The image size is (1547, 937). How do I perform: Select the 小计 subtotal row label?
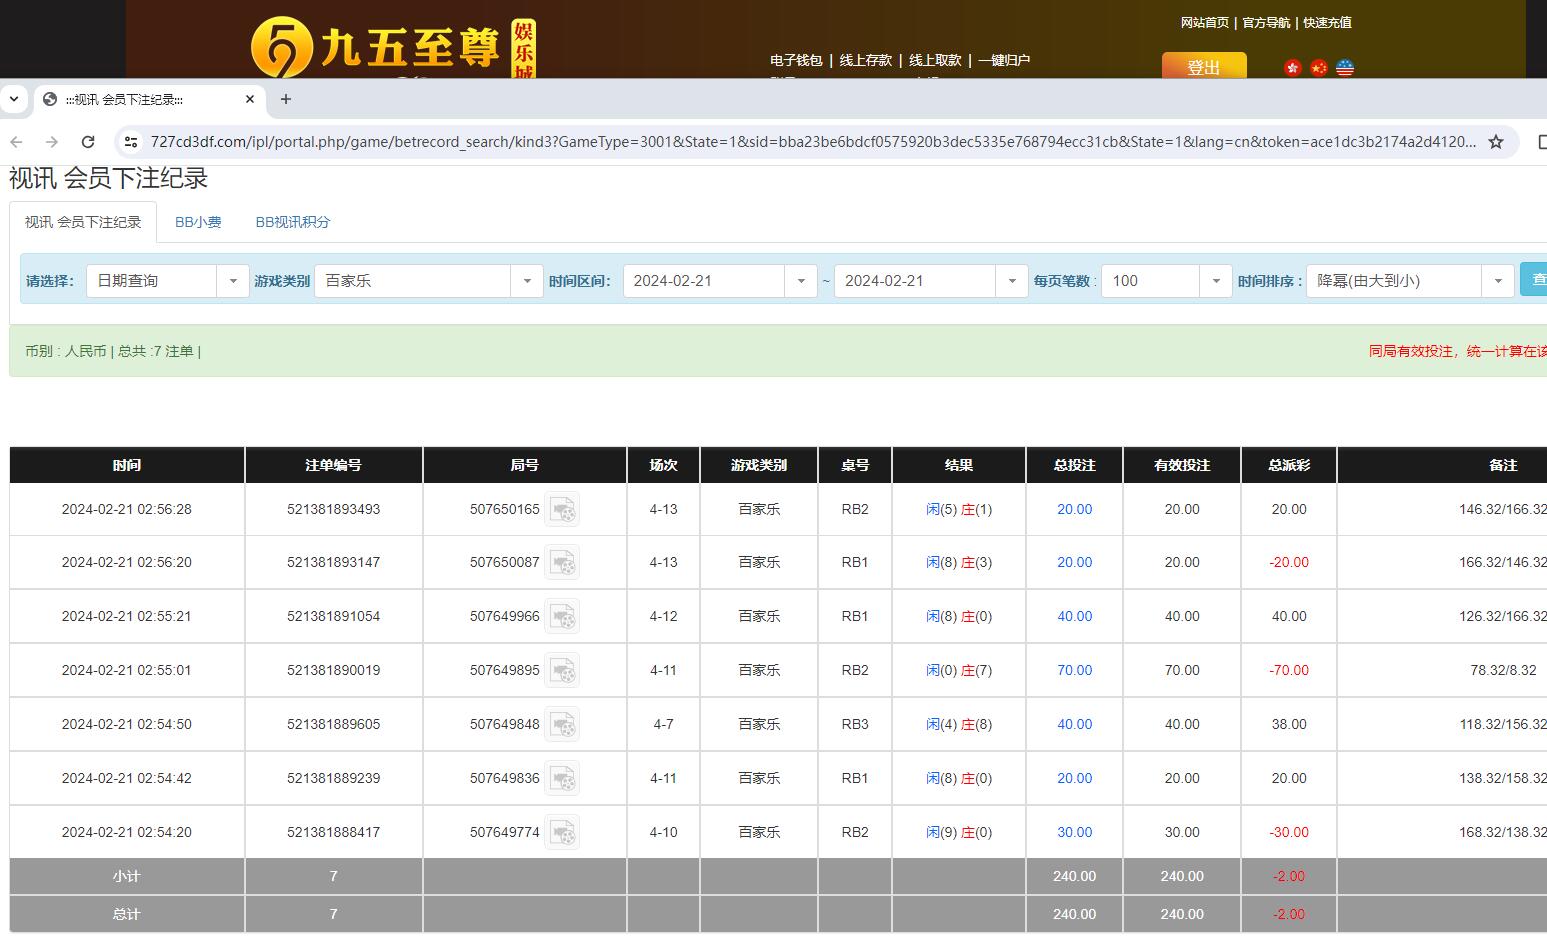[127, 876]
